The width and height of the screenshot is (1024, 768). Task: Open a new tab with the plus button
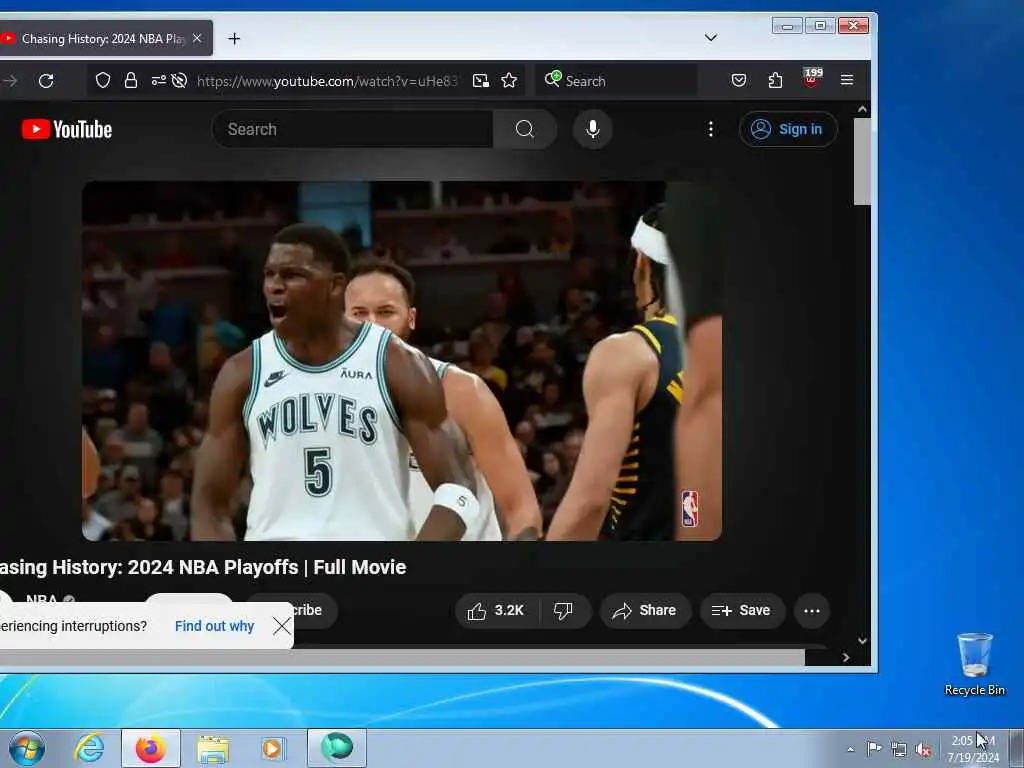(x=234, y=39)
